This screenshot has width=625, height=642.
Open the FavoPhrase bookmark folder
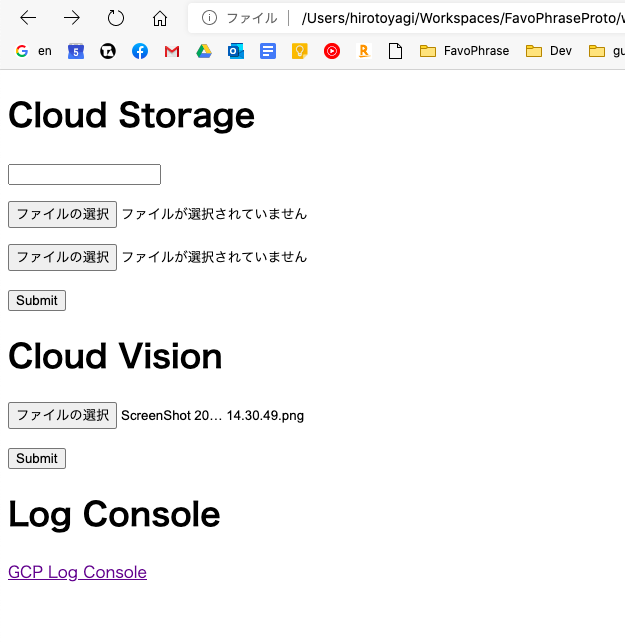pos(464,51)
